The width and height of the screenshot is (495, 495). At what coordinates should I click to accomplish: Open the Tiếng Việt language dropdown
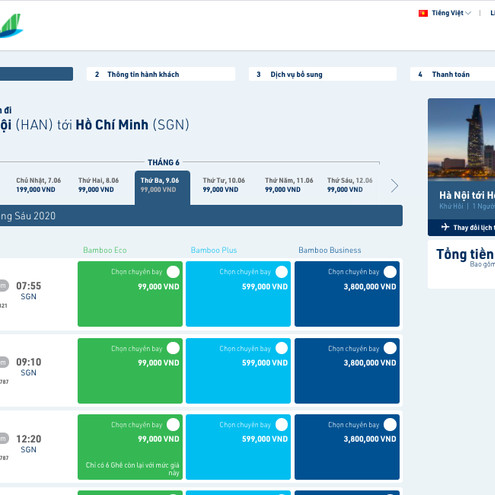tap(451, 13)
